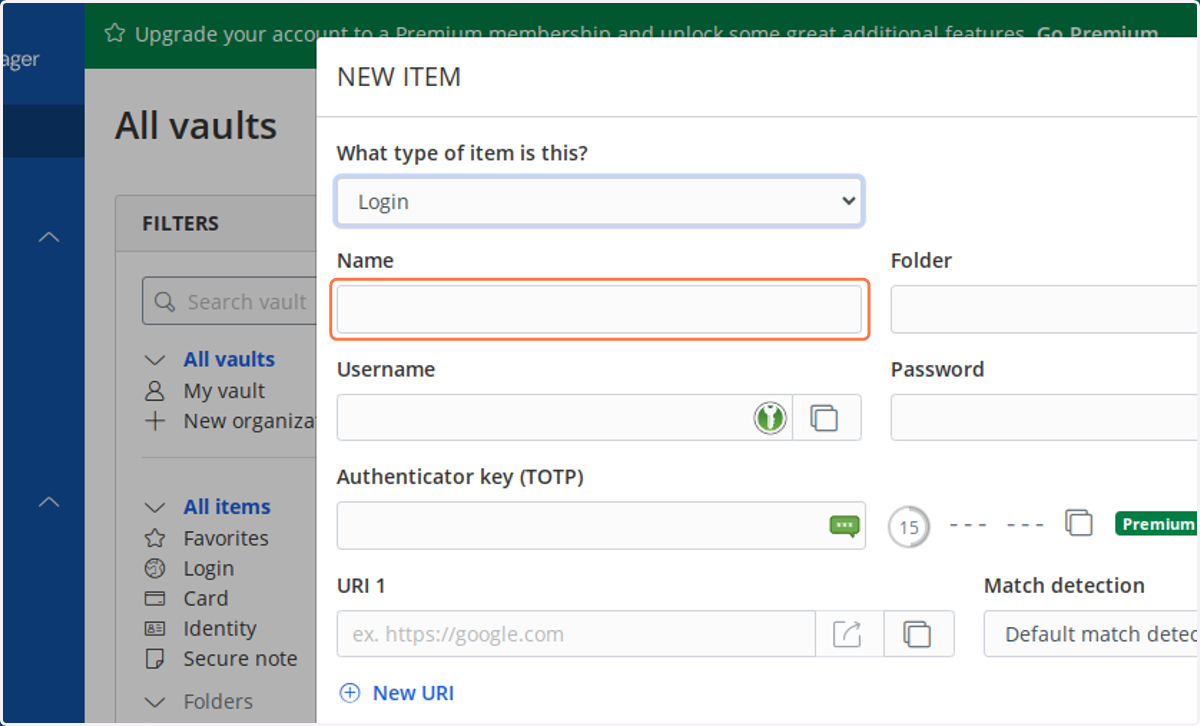Screen dimensions: 1200x726
Task: Click the green Premium badge
Action: (x=1158, y=523)
